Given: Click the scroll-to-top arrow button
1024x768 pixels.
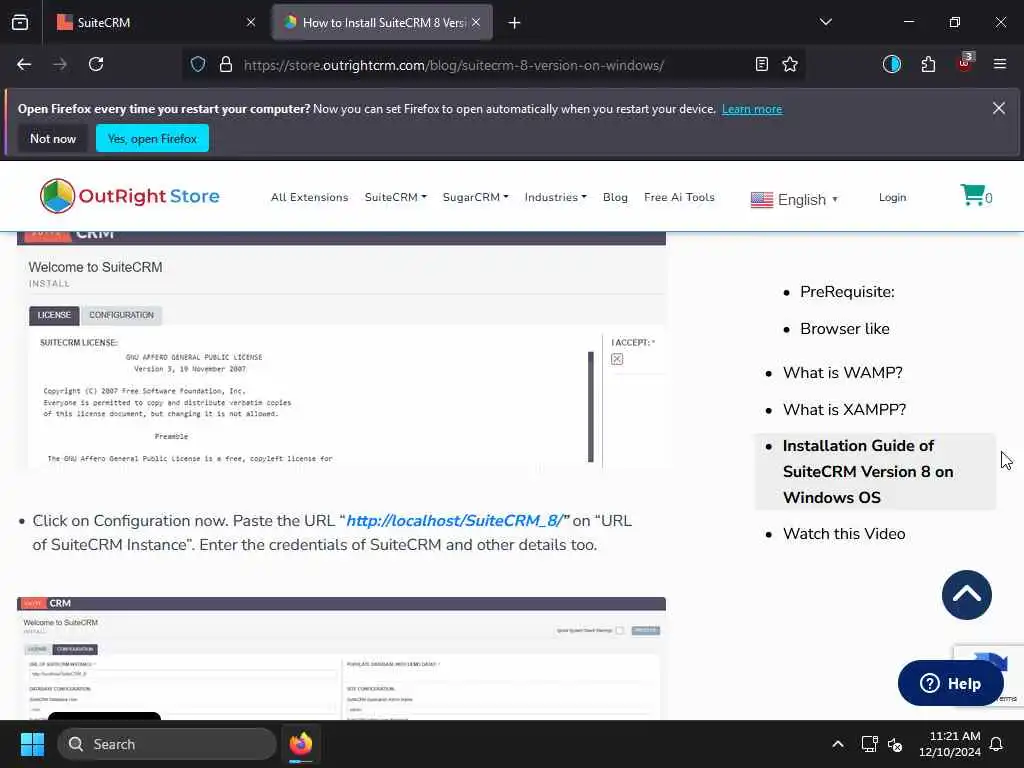Looking at the screenshot, I should pos(967,595).
